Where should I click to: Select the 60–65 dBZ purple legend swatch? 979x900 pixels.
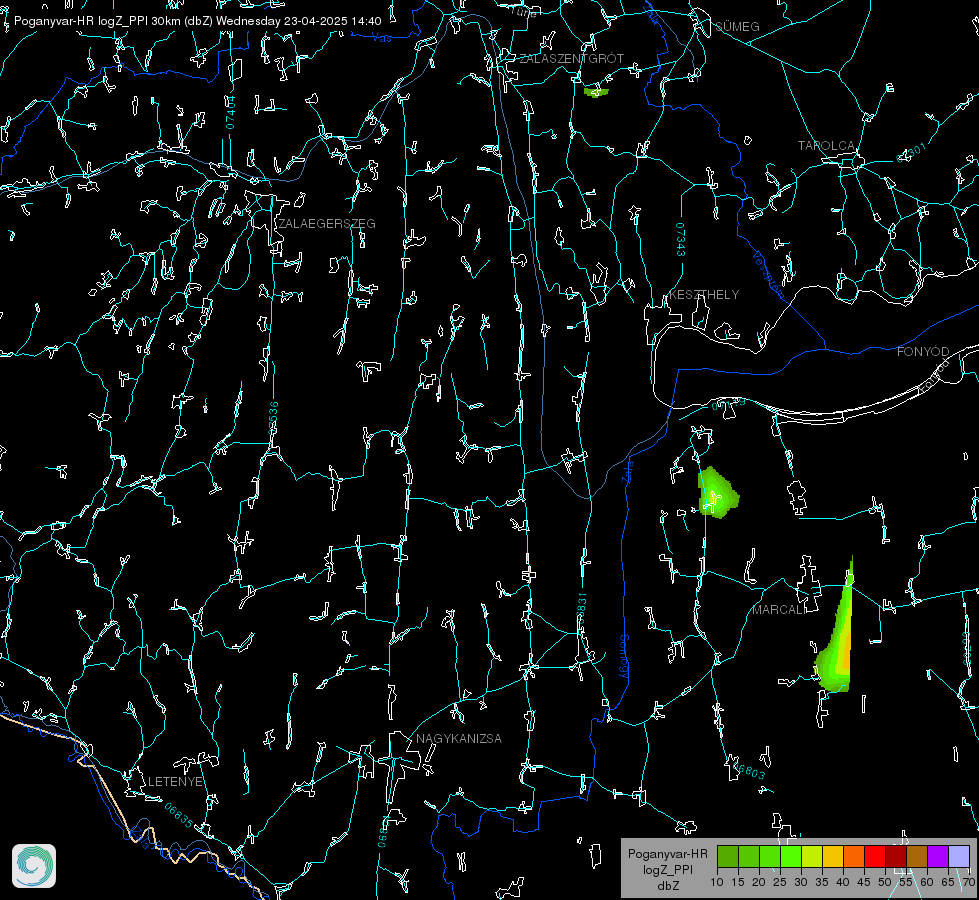[938, 856]
